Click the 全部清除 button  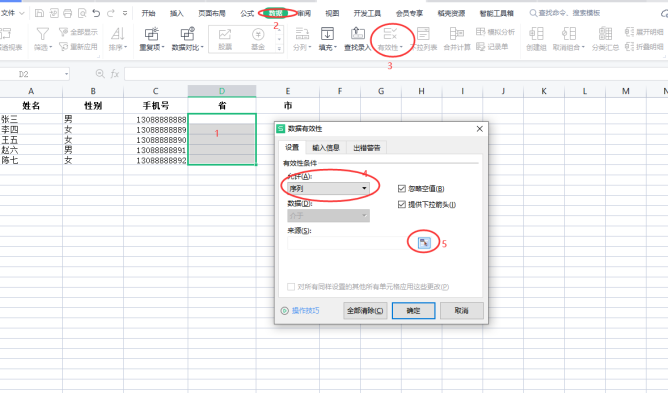click(x=365, y=311)
